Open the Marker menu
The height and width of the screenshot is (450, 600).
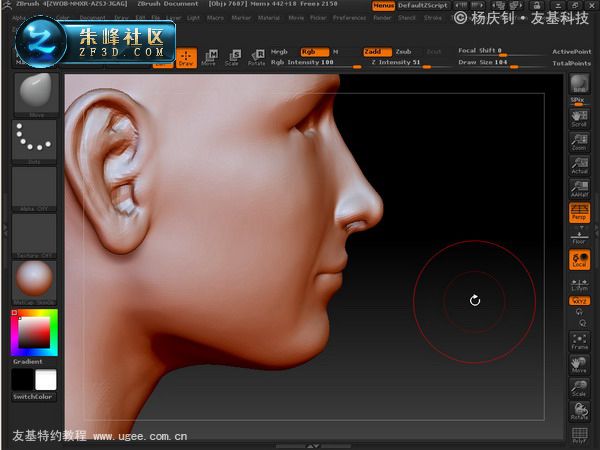click(241, 18)
